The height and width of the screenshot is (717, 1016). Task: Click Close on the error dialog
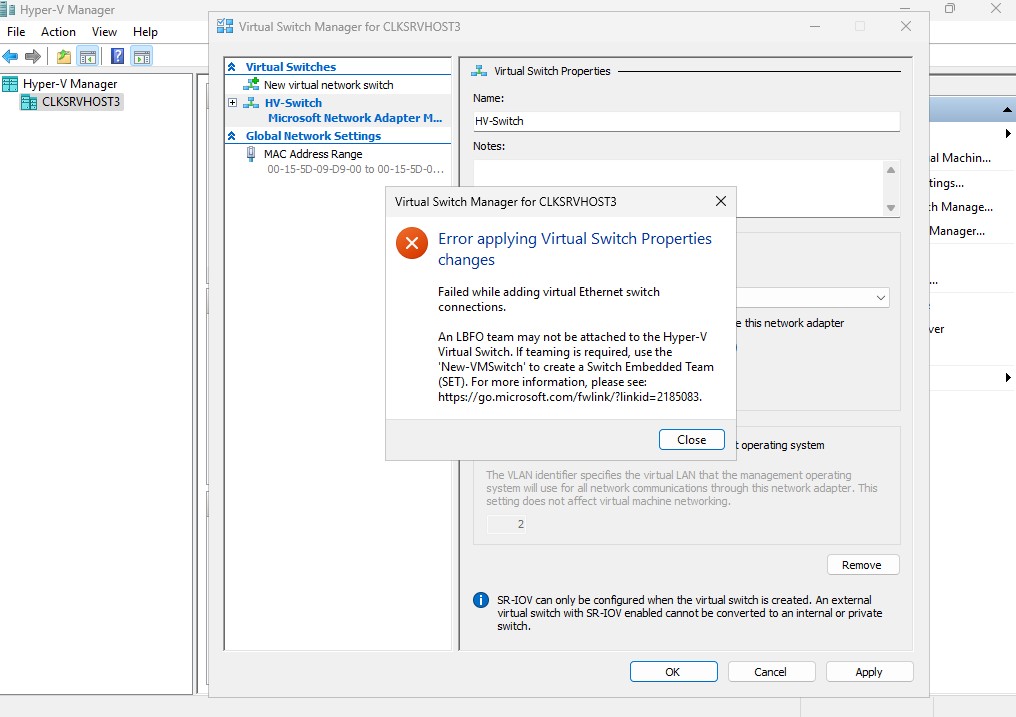coord(691,440)
